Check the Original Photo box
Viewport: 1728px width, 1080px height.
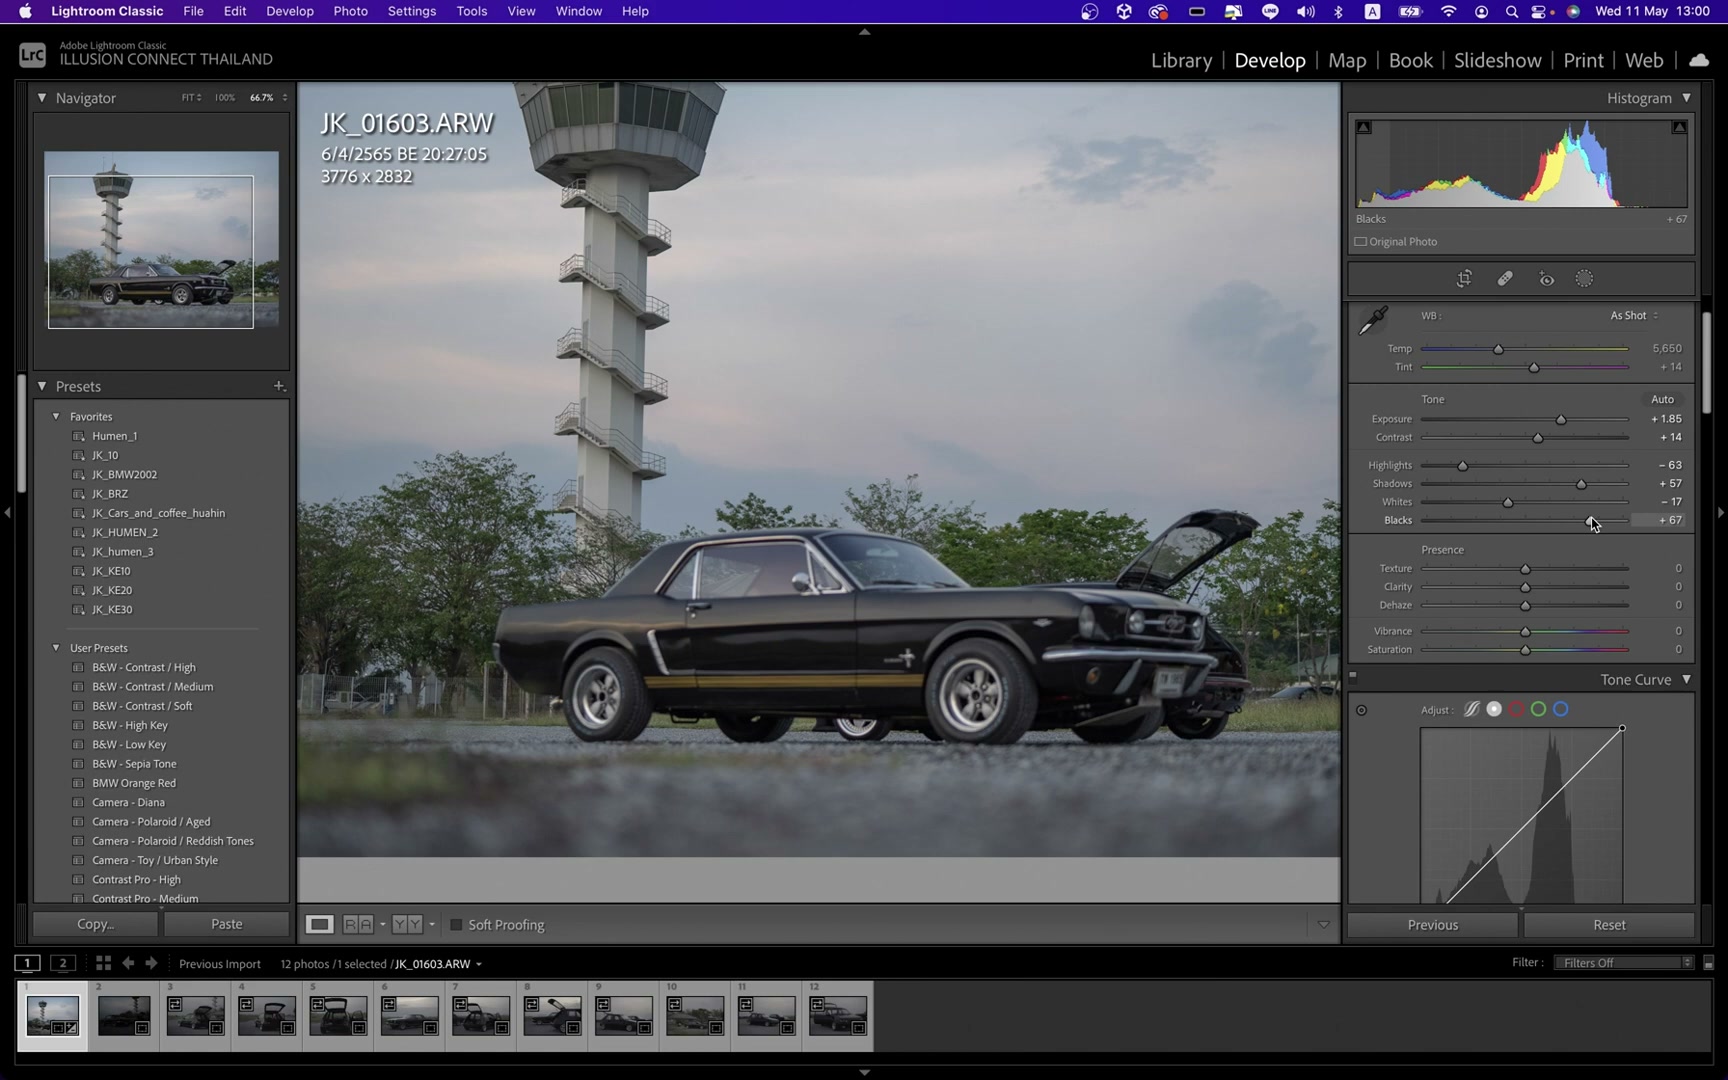coord(1361,242)
